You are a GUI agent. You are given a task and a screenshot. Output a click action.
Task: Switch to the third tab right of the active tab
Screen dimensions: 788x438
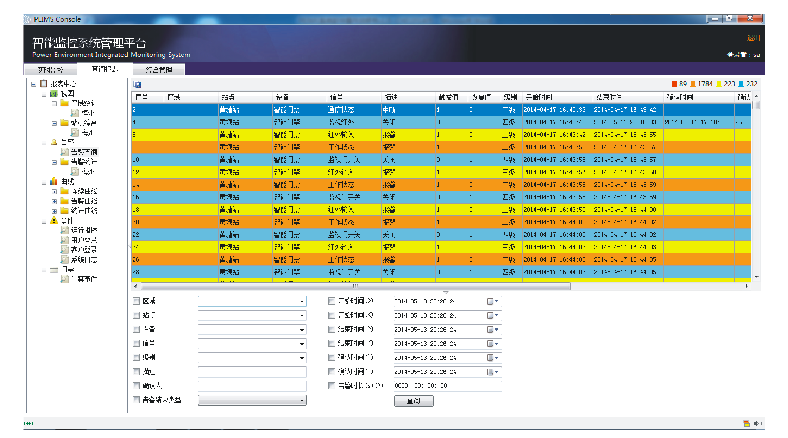click(159, 69)
